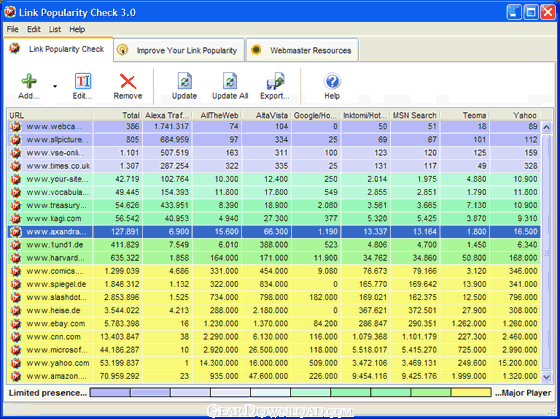Click the blue question mark Help icon
Viewport: 560px width, 419px height.
[332, 81]
